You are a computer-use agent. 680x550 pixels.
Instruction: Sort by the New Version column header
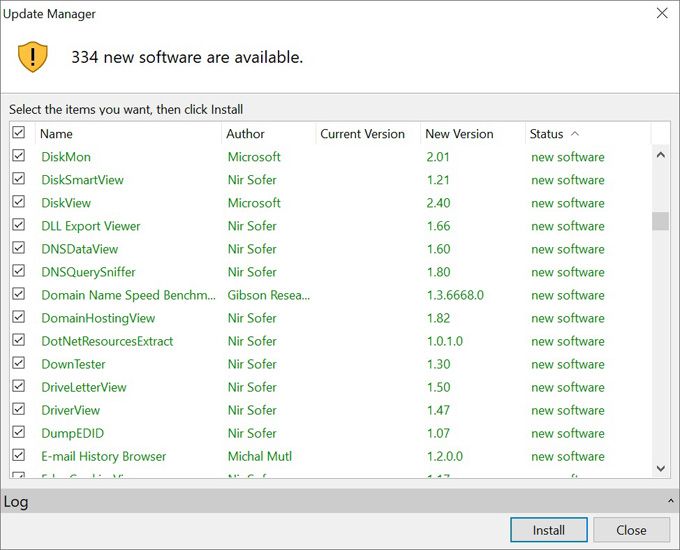pos(473,134)
